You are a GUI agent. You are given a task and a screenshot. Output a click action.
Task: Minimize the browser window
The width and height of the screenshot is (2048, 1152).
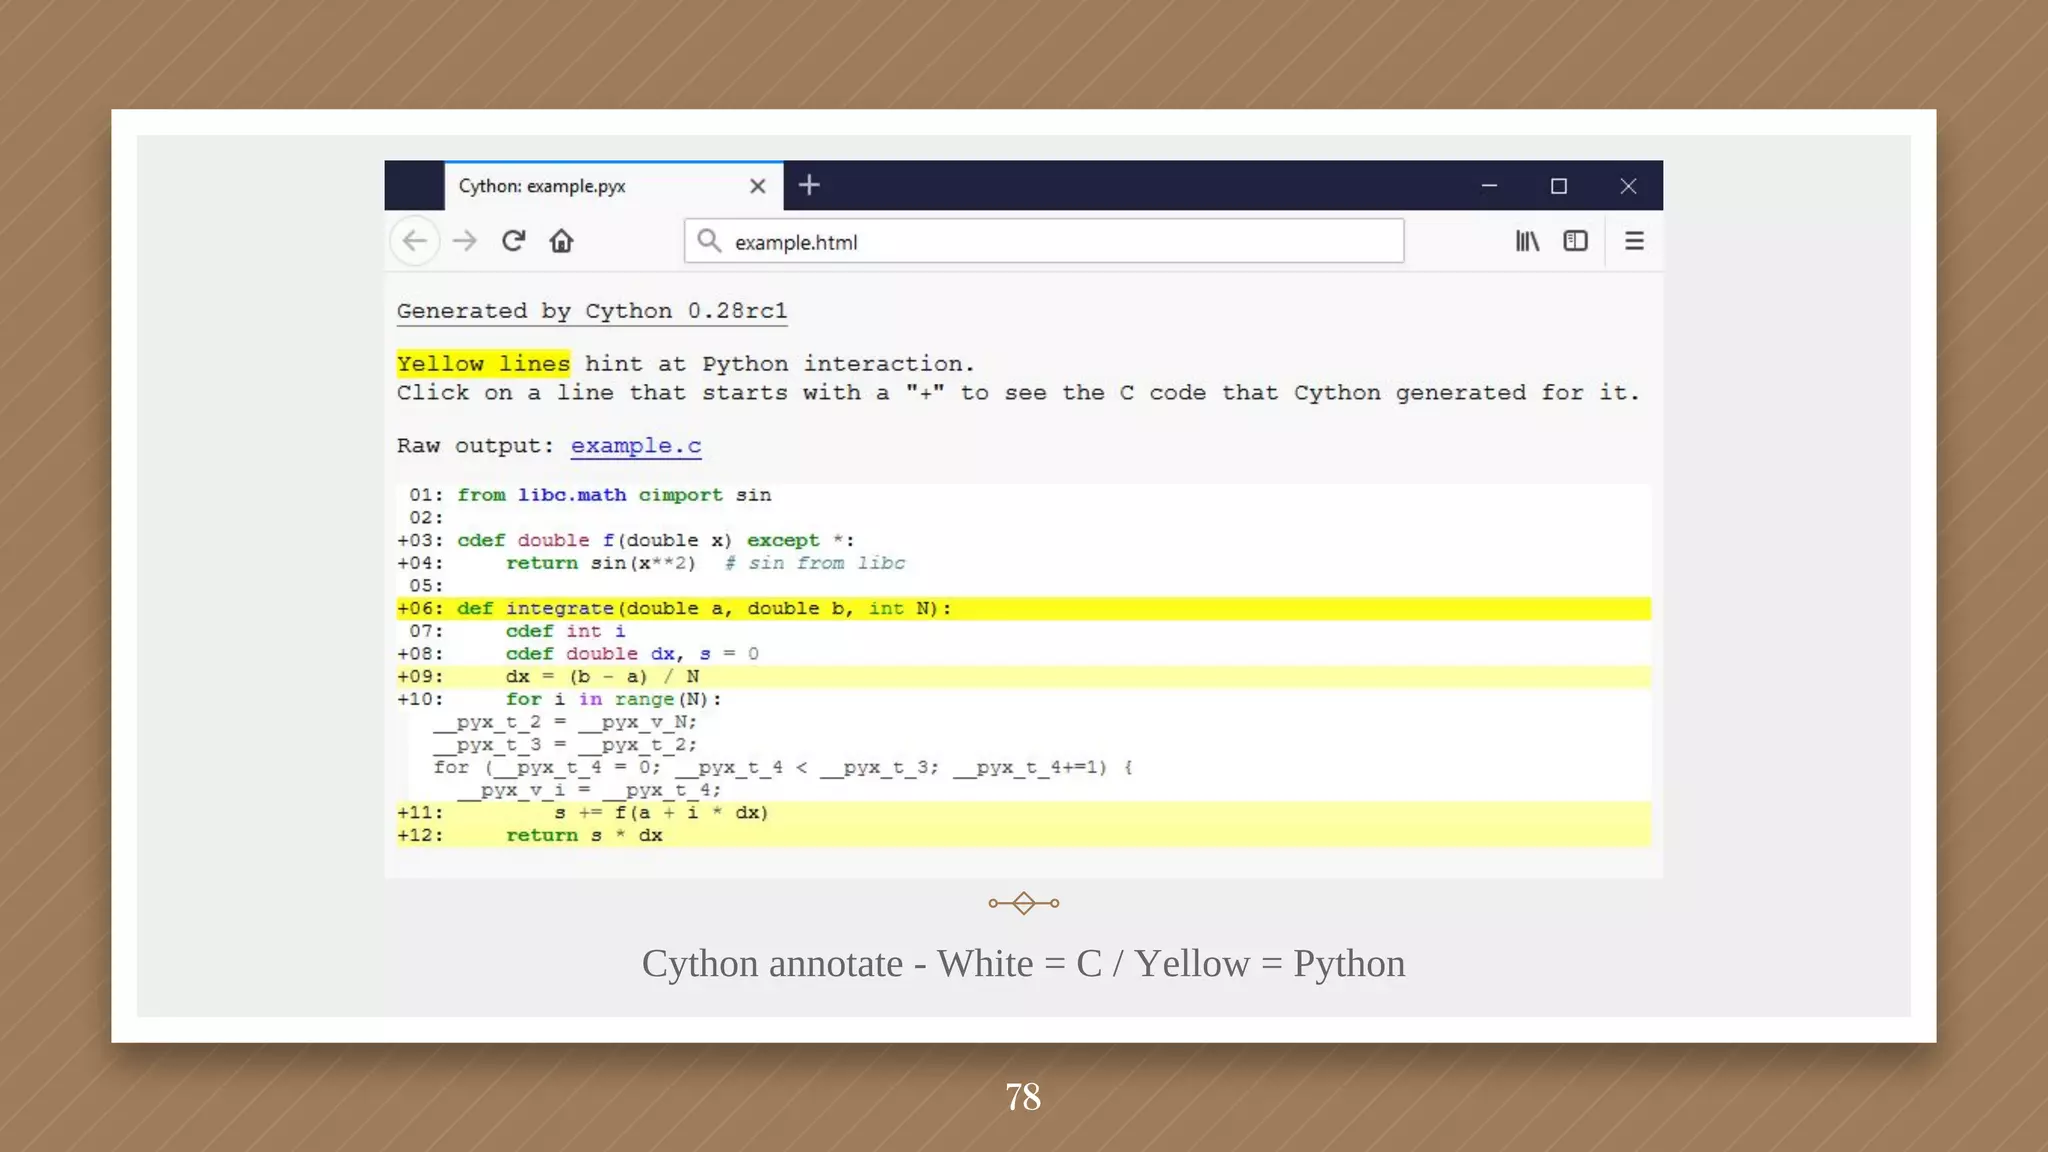click(1489, 186)
